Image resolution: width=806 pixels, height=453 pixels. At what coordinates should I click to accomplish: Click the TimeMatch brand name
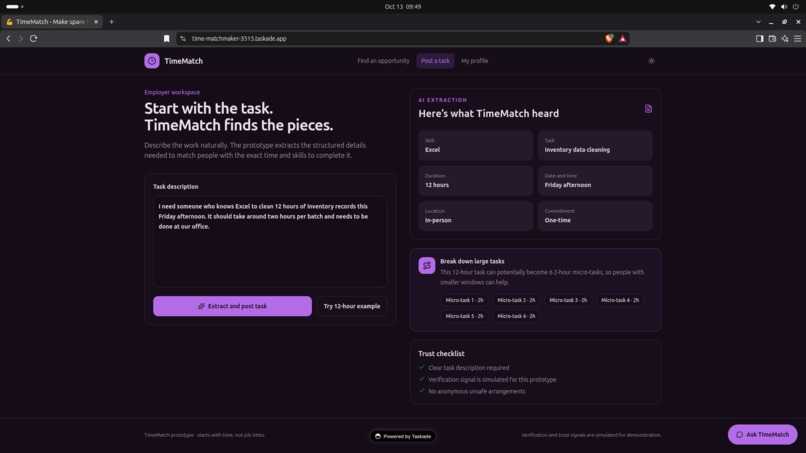[184, 61]
